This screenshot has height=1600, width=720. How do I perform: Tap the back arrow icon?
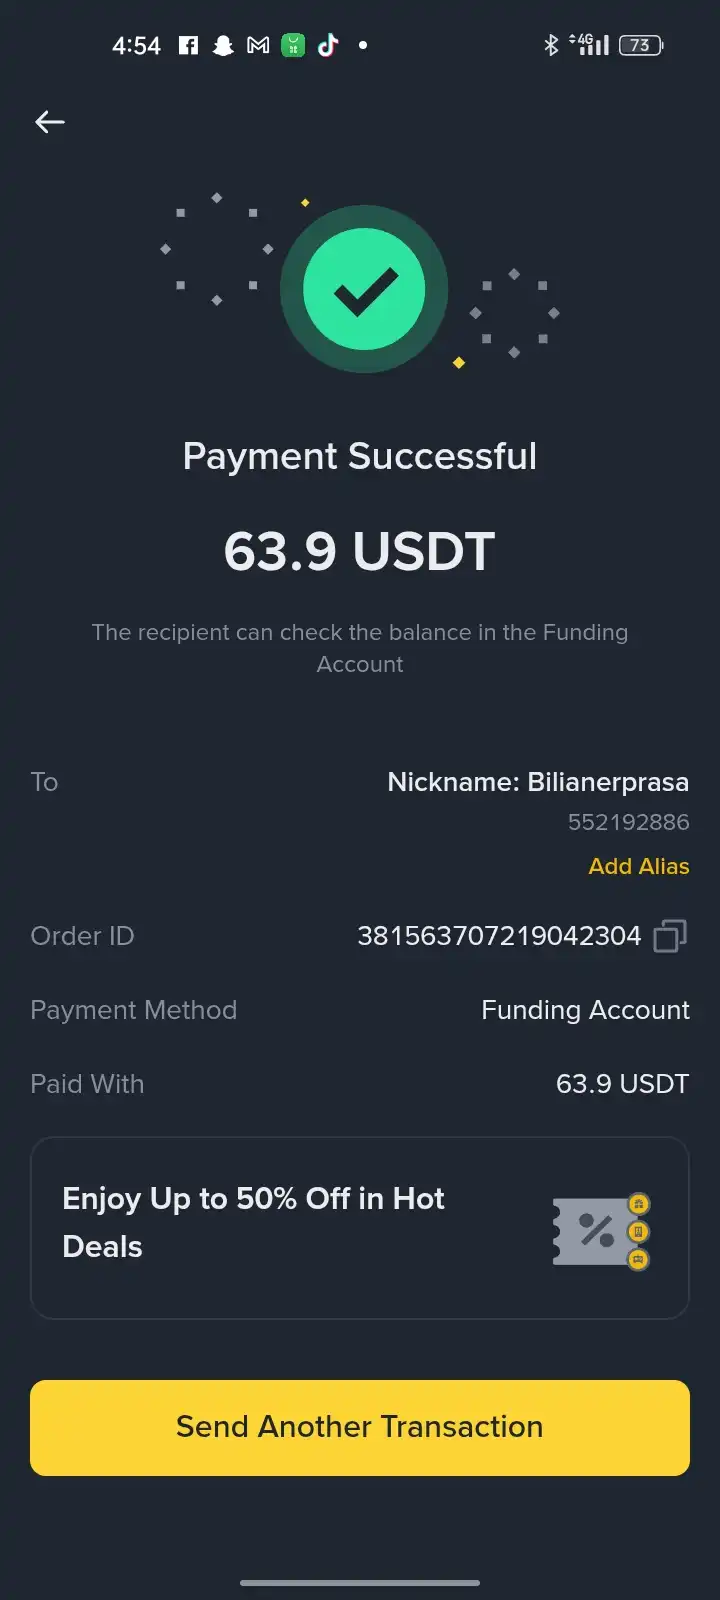coord(50,122)
